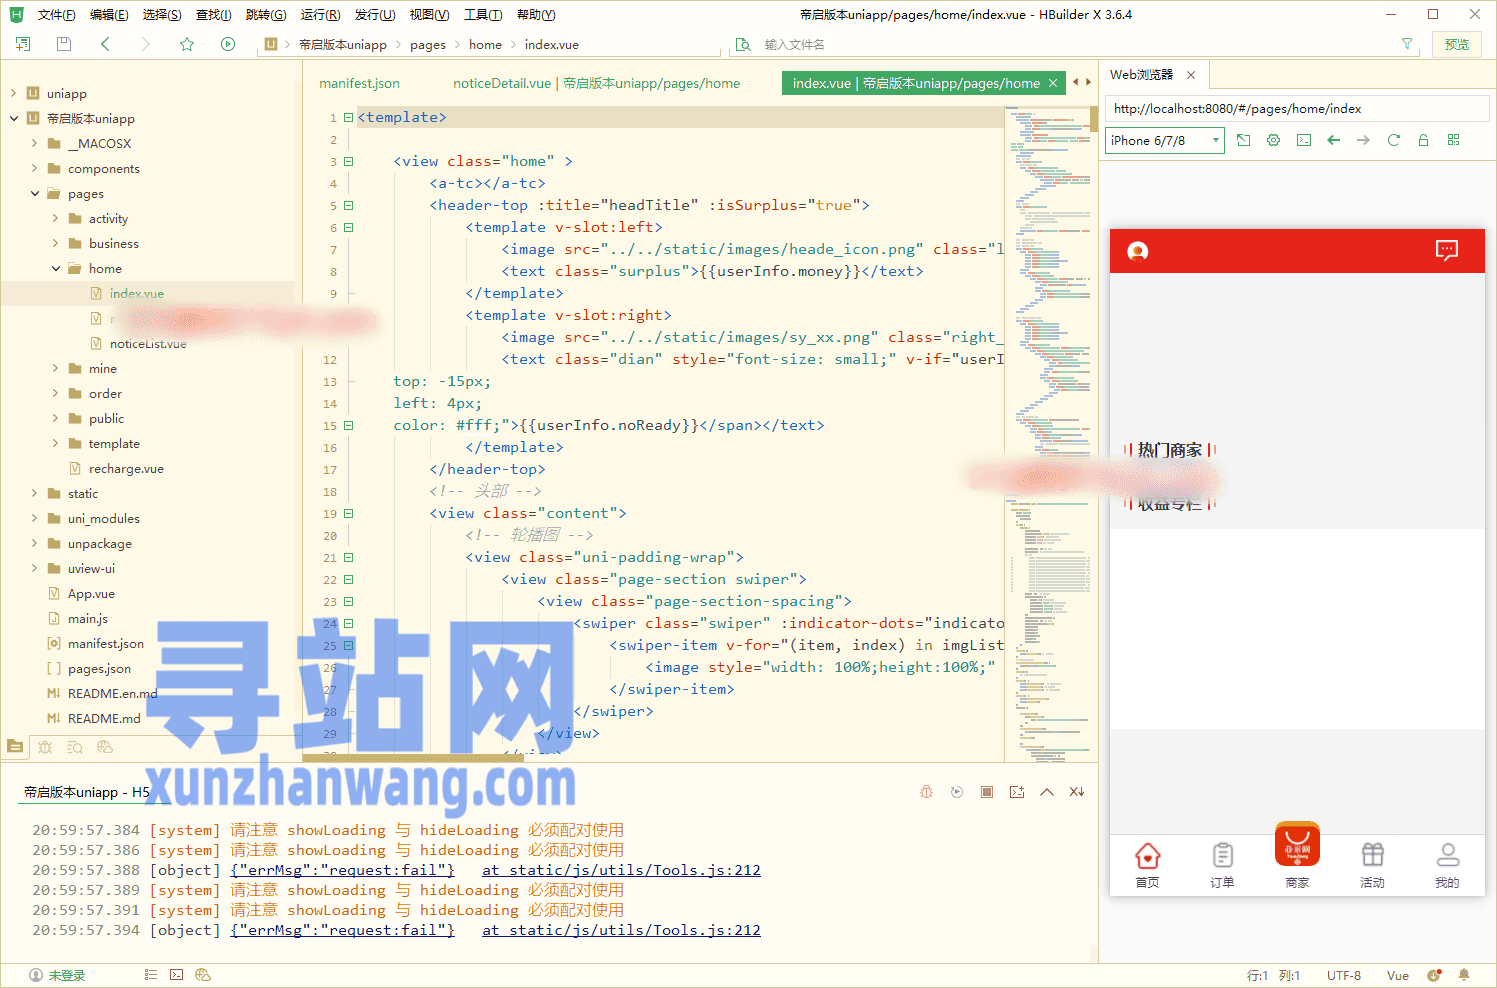Open the cloud globe icon below file tree
This screenshot has width=1497, height=988.
pos(105,747)
